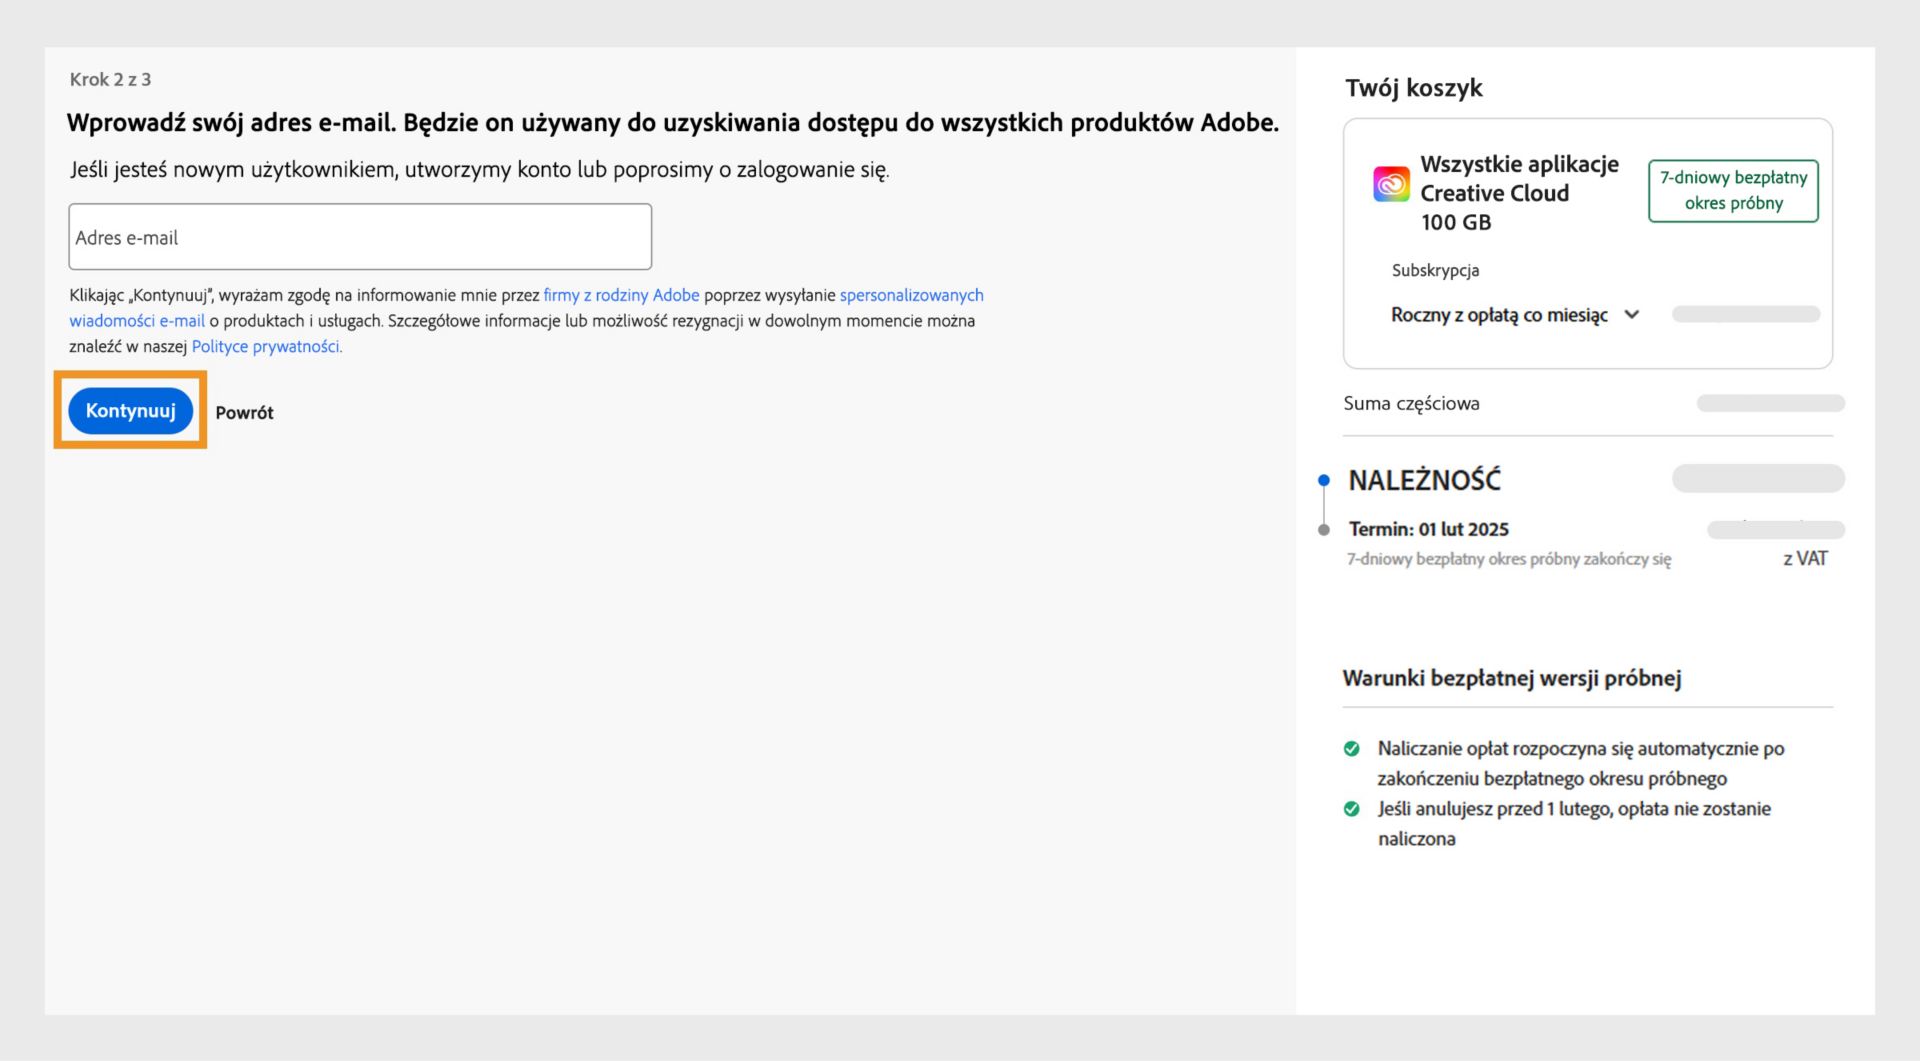Click the green checkmark beside 'Naliczanie opłat'
1920x1061 pixels.
pyautogui.click(x=1352, y=749)
